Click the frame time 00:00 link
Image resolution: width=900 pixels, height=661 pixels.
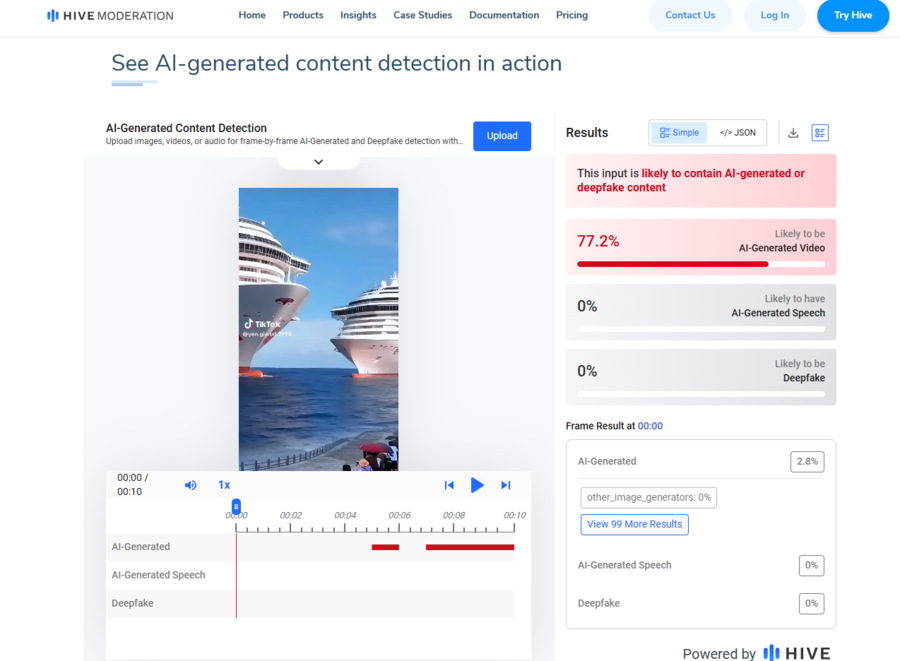pyautogui.click(x=650, y=426)
